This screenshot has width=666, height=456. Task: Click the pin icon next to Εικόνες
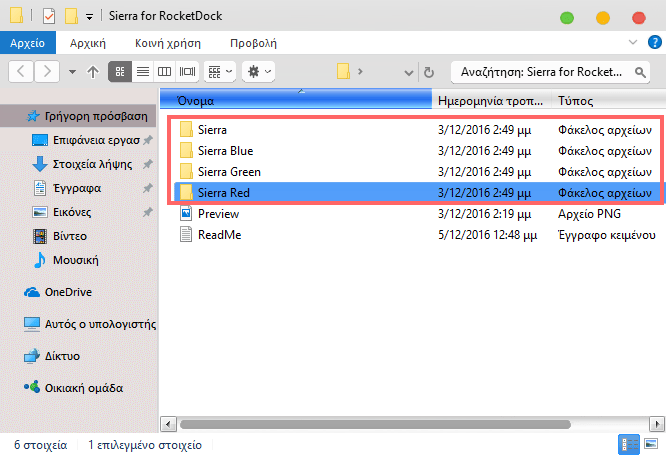click(x=147, y=212)
